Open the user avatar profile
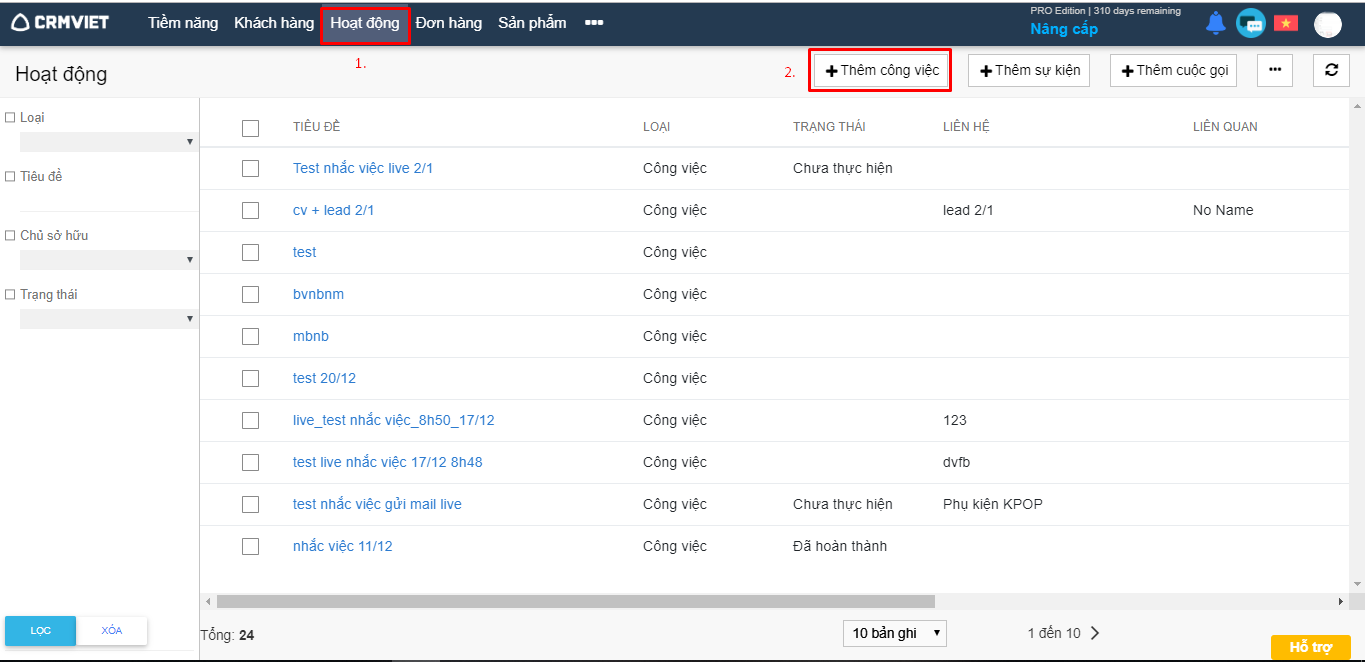 click(1327, 24)
